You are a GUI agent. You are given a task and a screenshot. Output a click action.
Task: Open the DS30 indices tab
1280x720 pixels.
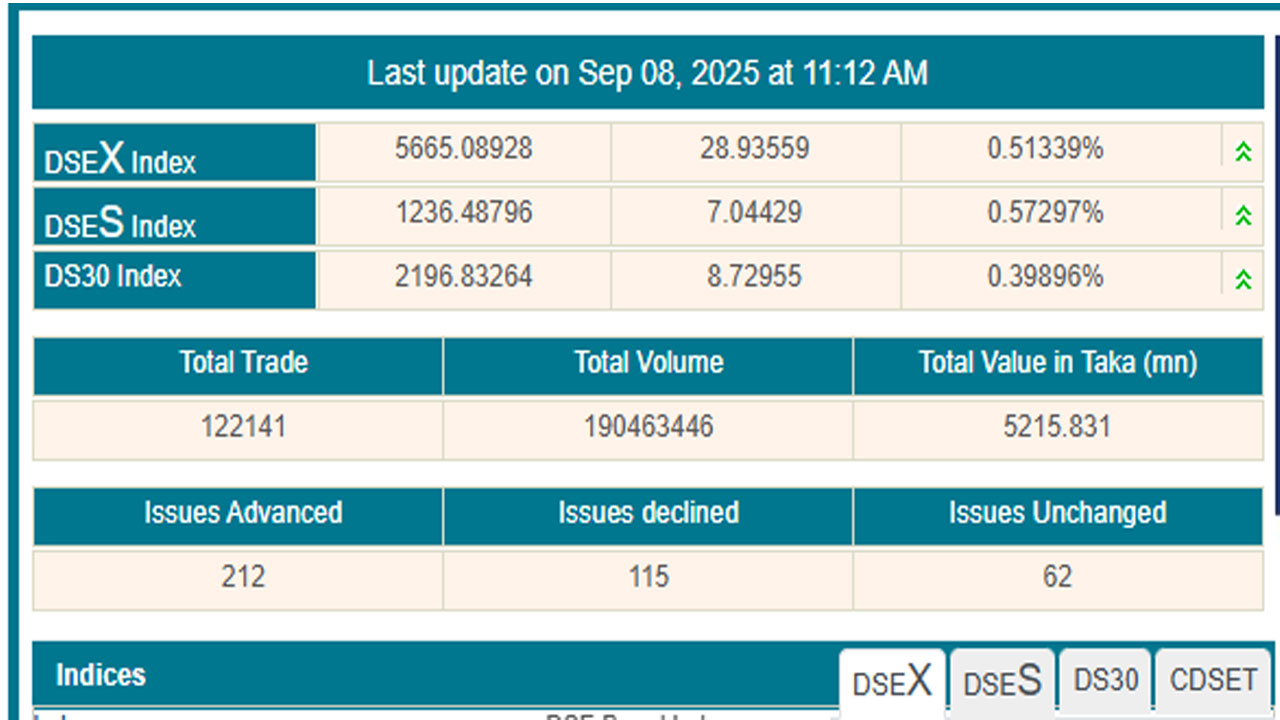[x=1105, y=681]
